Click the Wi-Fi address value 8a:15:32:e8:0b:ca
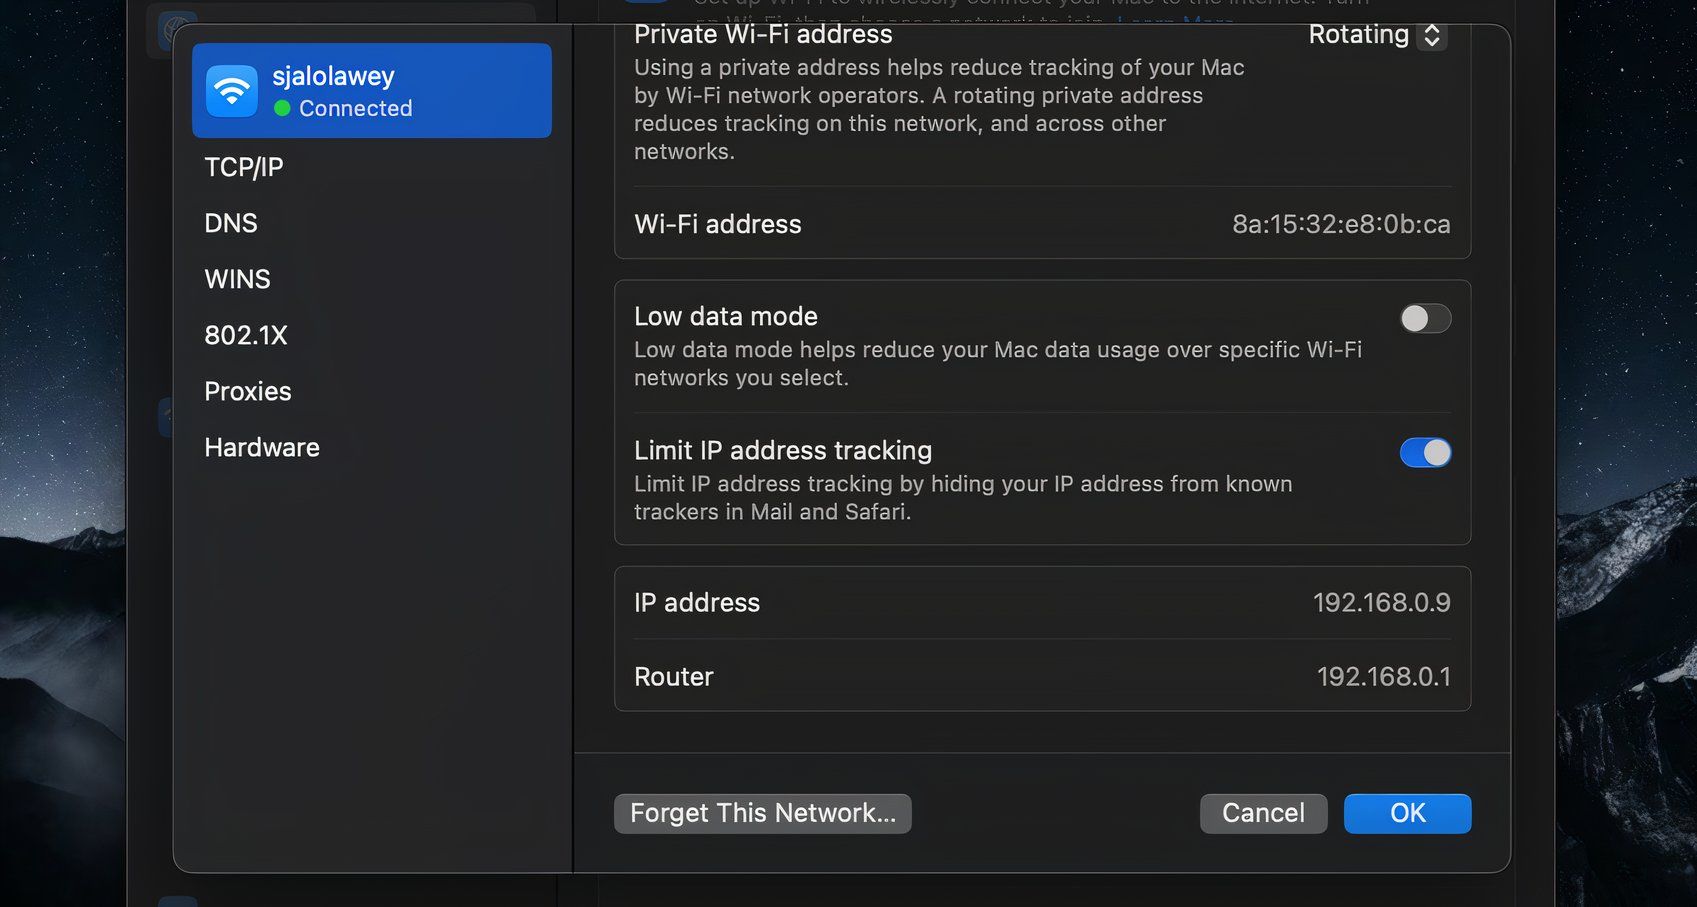Screen dimensions: 1697x907 1341,224
